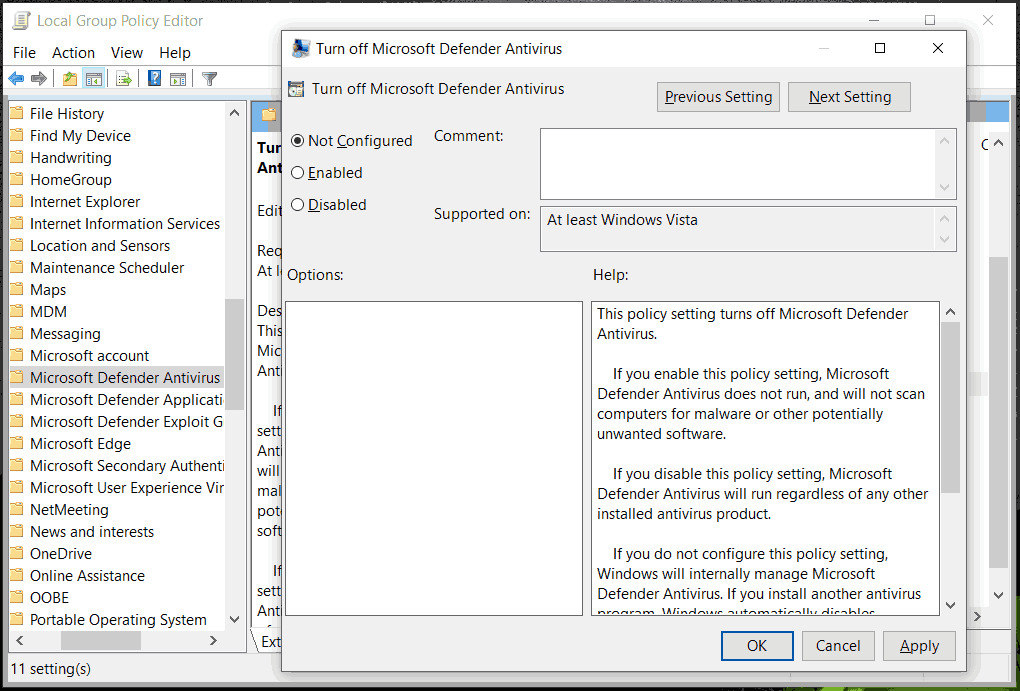Open the Help menu
This screenshot has width=1020, height=691.
point(175,53)
